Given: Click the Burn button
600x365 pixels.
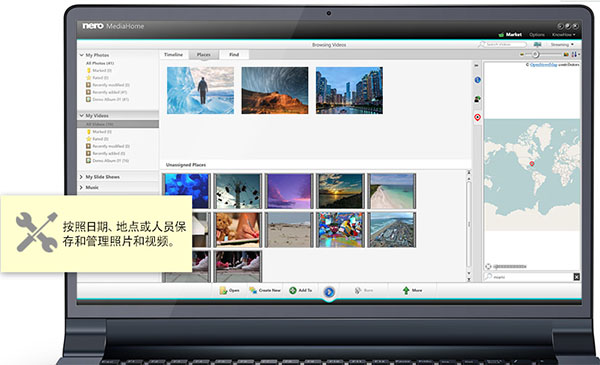Looking at the screenshot, I should pos(364,291).
